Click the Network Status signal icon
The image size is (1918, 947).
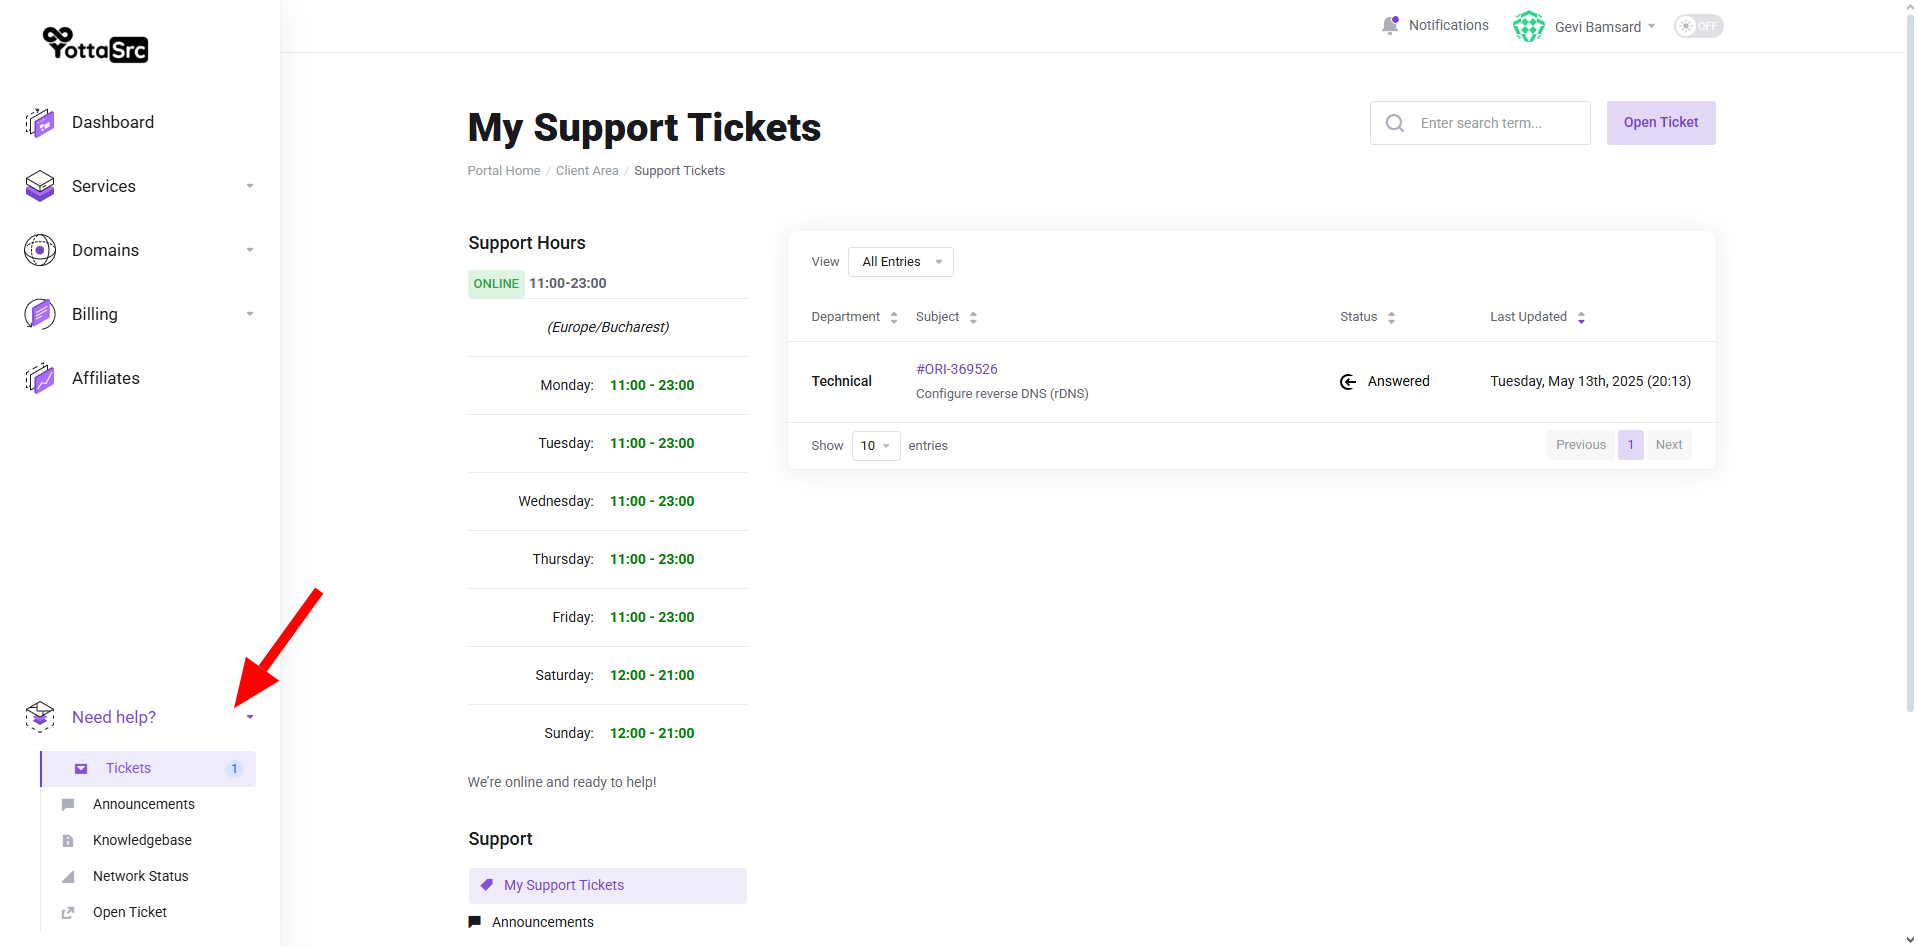coord(68,877)
